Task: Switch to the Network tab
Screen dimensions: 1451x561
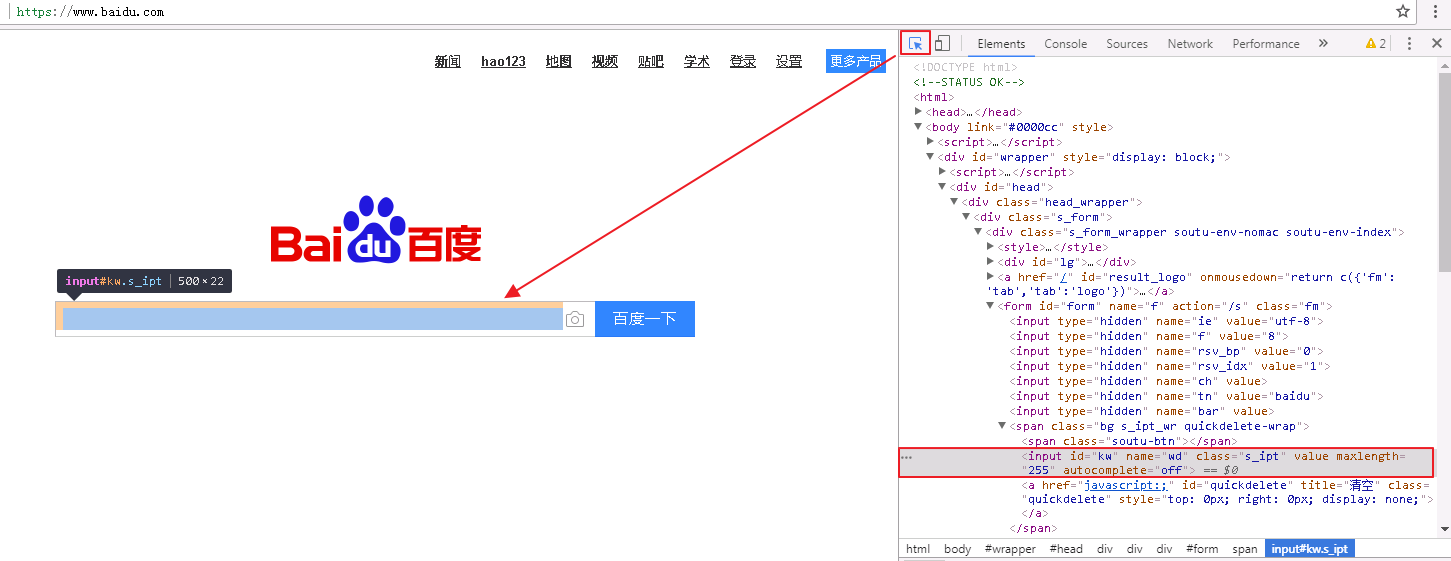Action: (1190, 43)
